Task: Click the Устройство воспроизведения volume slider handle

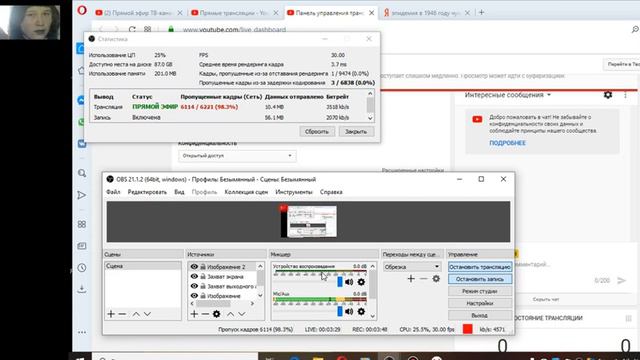Action: point(340,282)
